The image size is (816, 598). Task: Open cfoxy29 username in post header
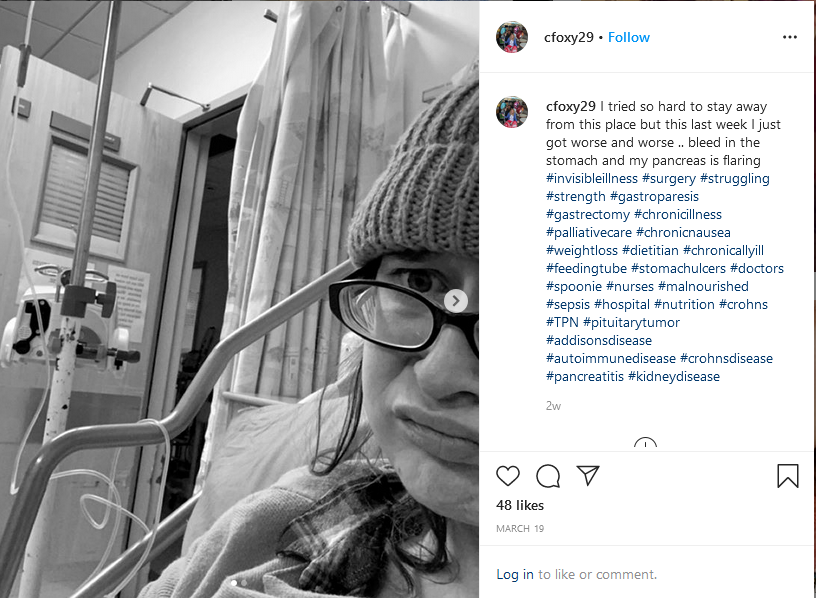[x=568, y=37]
